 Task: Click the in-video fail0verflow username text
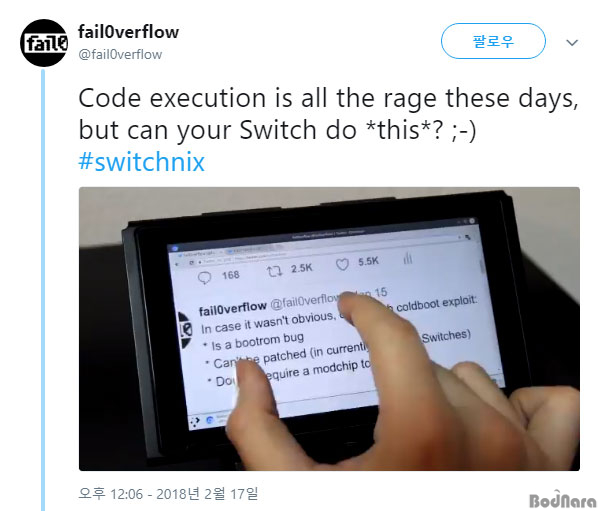click(232, 309)
